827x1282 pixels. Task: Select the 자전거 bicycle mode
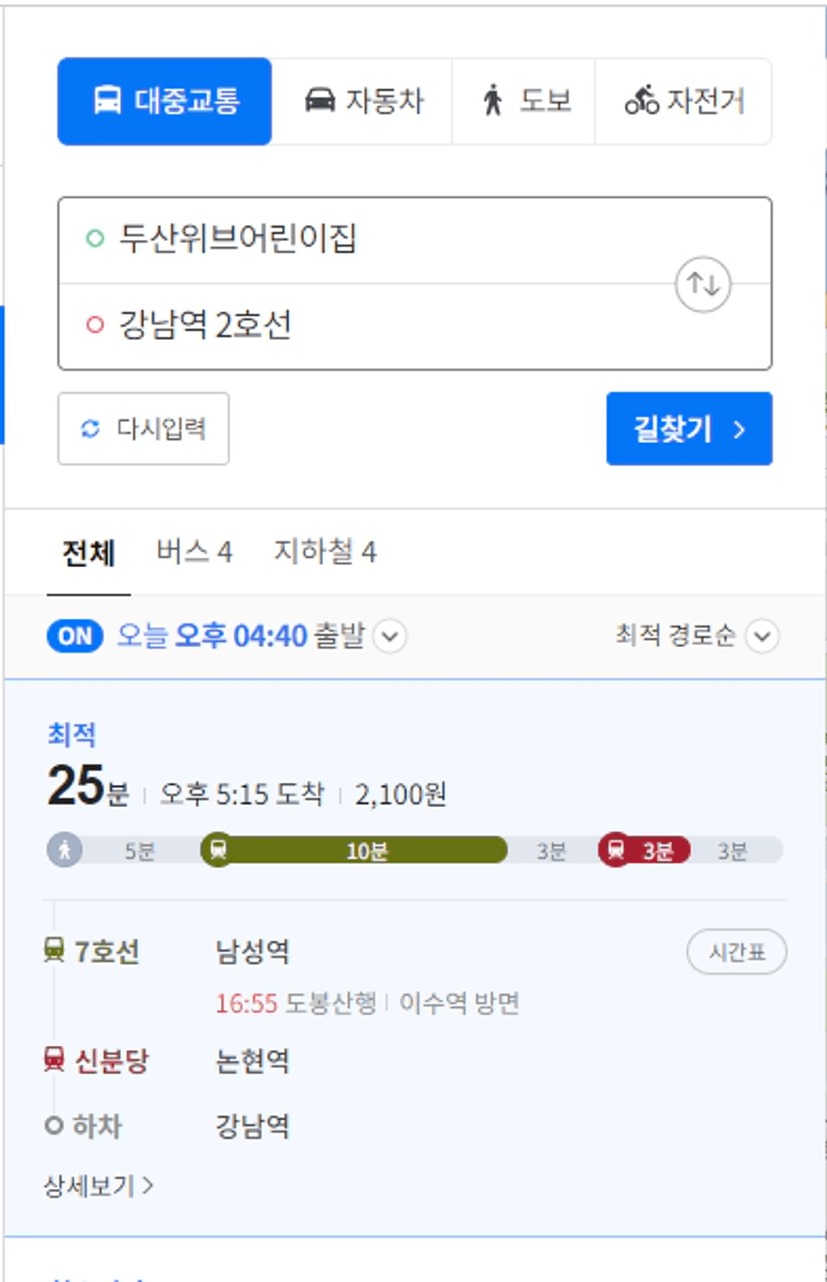pyautogui.click(x=684, y=101)
